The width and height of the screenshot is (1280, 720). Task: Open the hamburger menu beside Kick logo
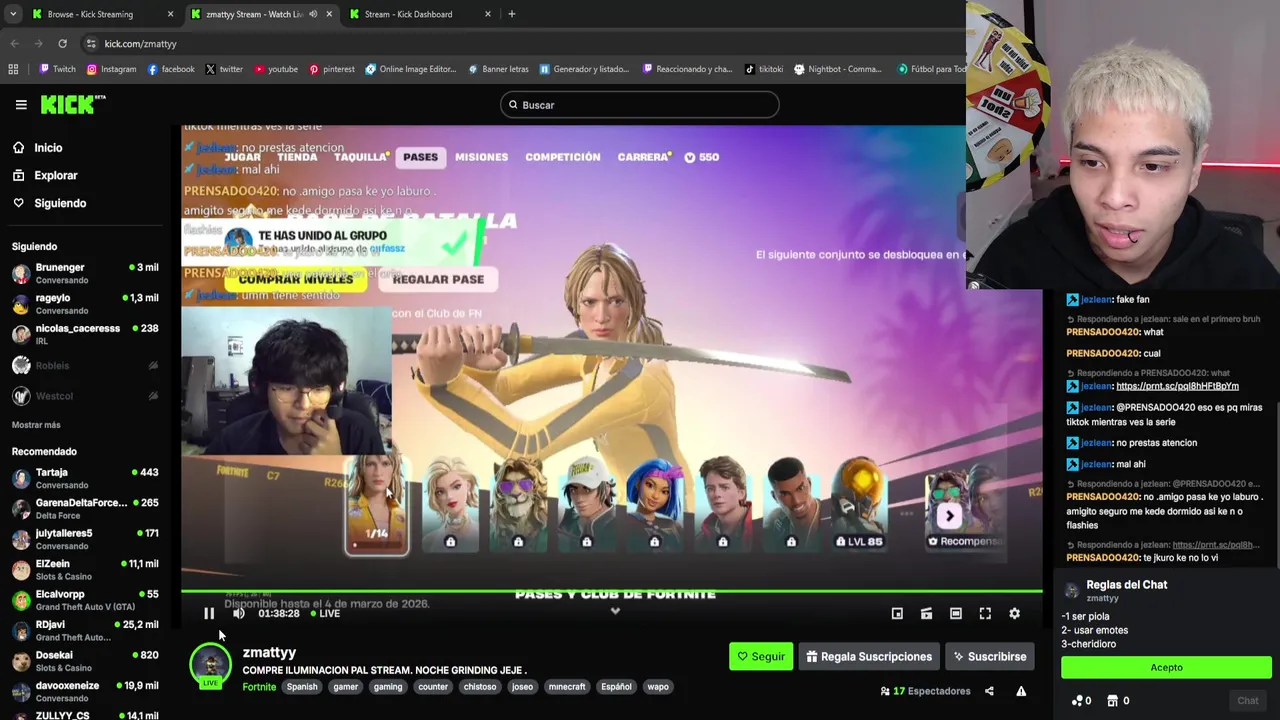tap(21, 104)
